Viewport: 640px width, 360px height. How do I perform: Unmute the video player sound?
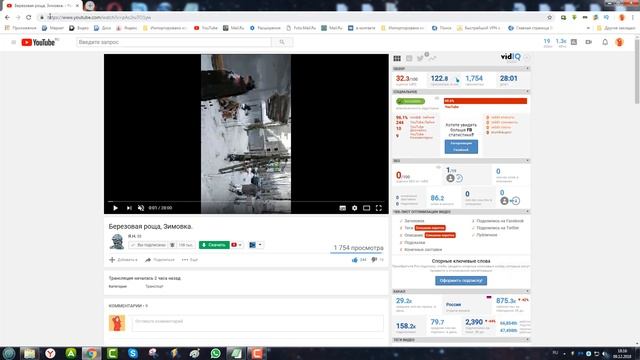pos(141,208)
